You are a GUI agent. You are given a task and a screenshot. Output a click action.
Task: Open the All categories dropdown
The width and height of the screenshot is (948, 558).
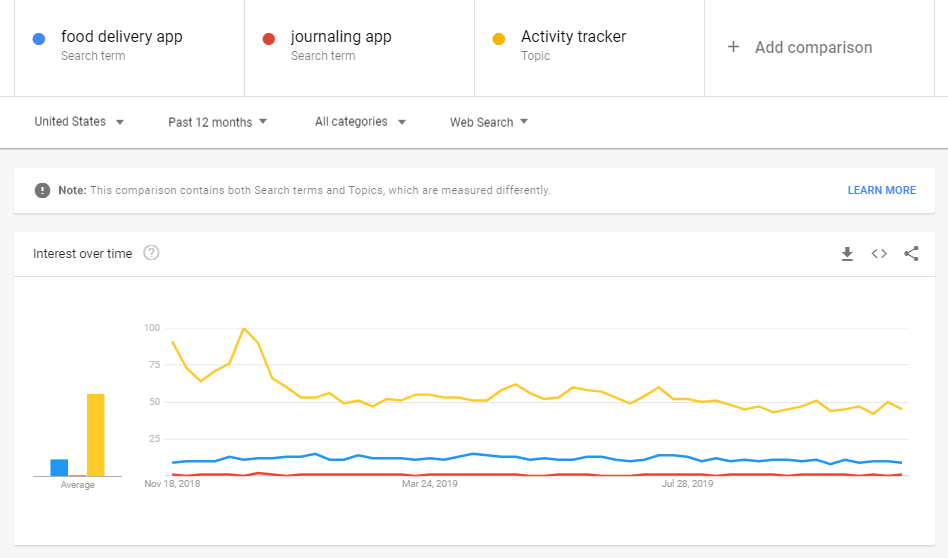point(360,122)
